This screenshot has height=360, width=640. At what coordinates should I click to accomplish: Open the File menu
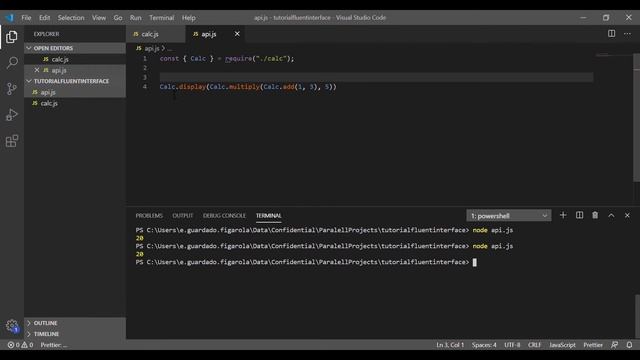coord(26,18)
